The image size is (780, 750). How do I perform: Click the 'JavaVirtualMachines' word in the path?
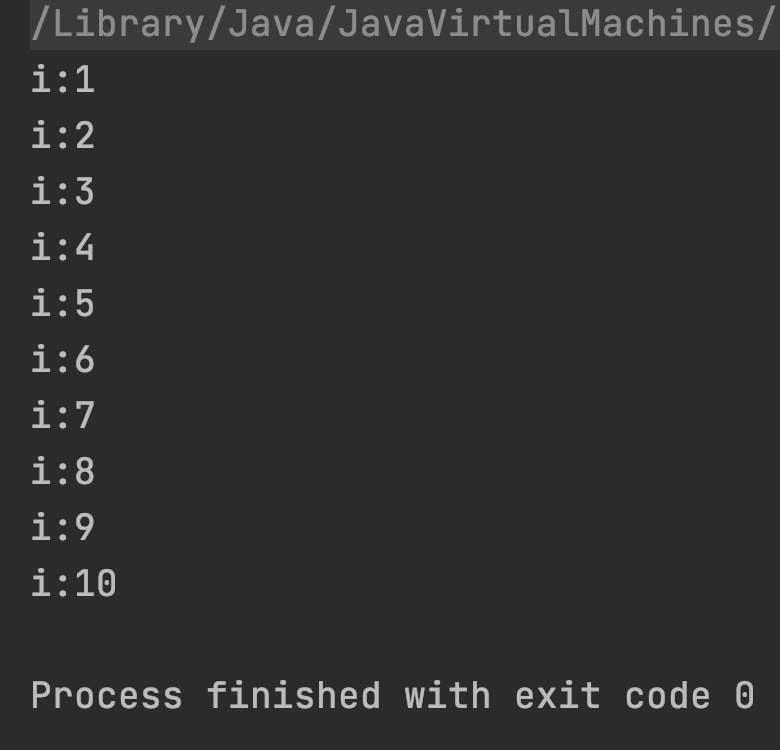click(x=548, y=23)
